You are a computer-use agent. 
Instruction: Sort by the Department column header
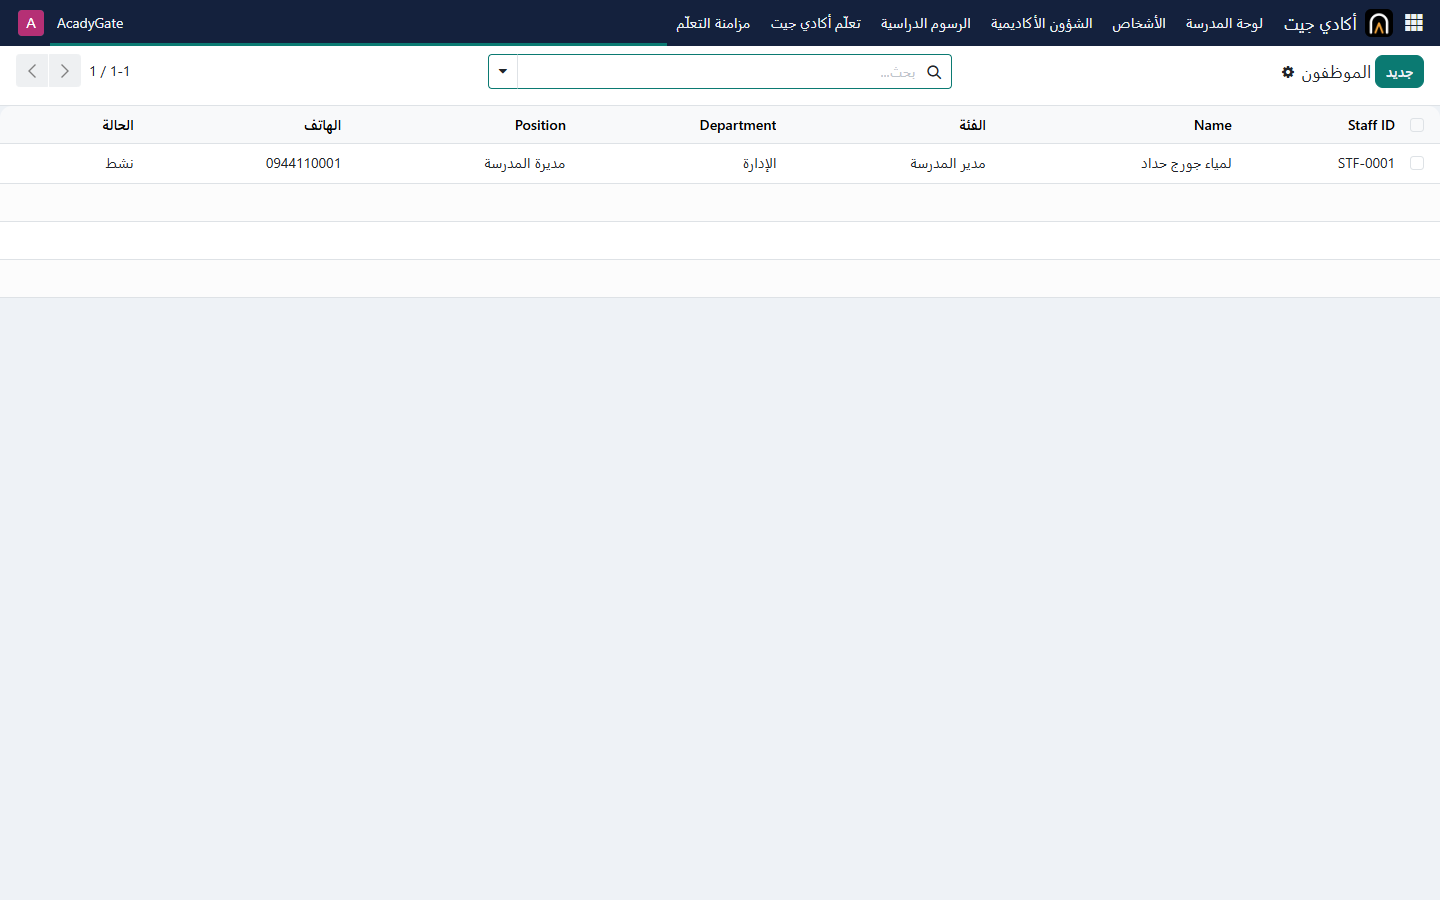tap(738, 125)
